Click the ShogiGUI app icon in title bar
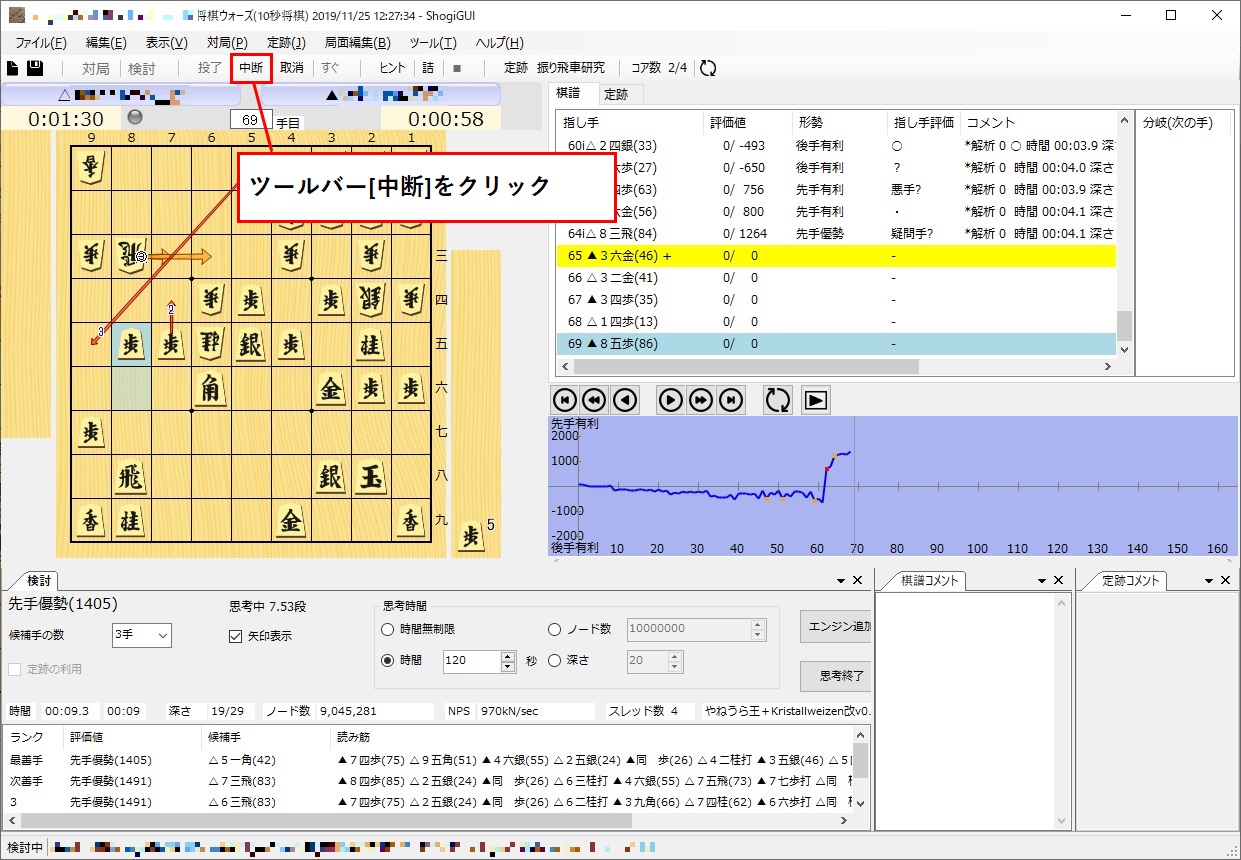Image resolution: width=1241 pixels, height=860 pixels. [16, 15]
